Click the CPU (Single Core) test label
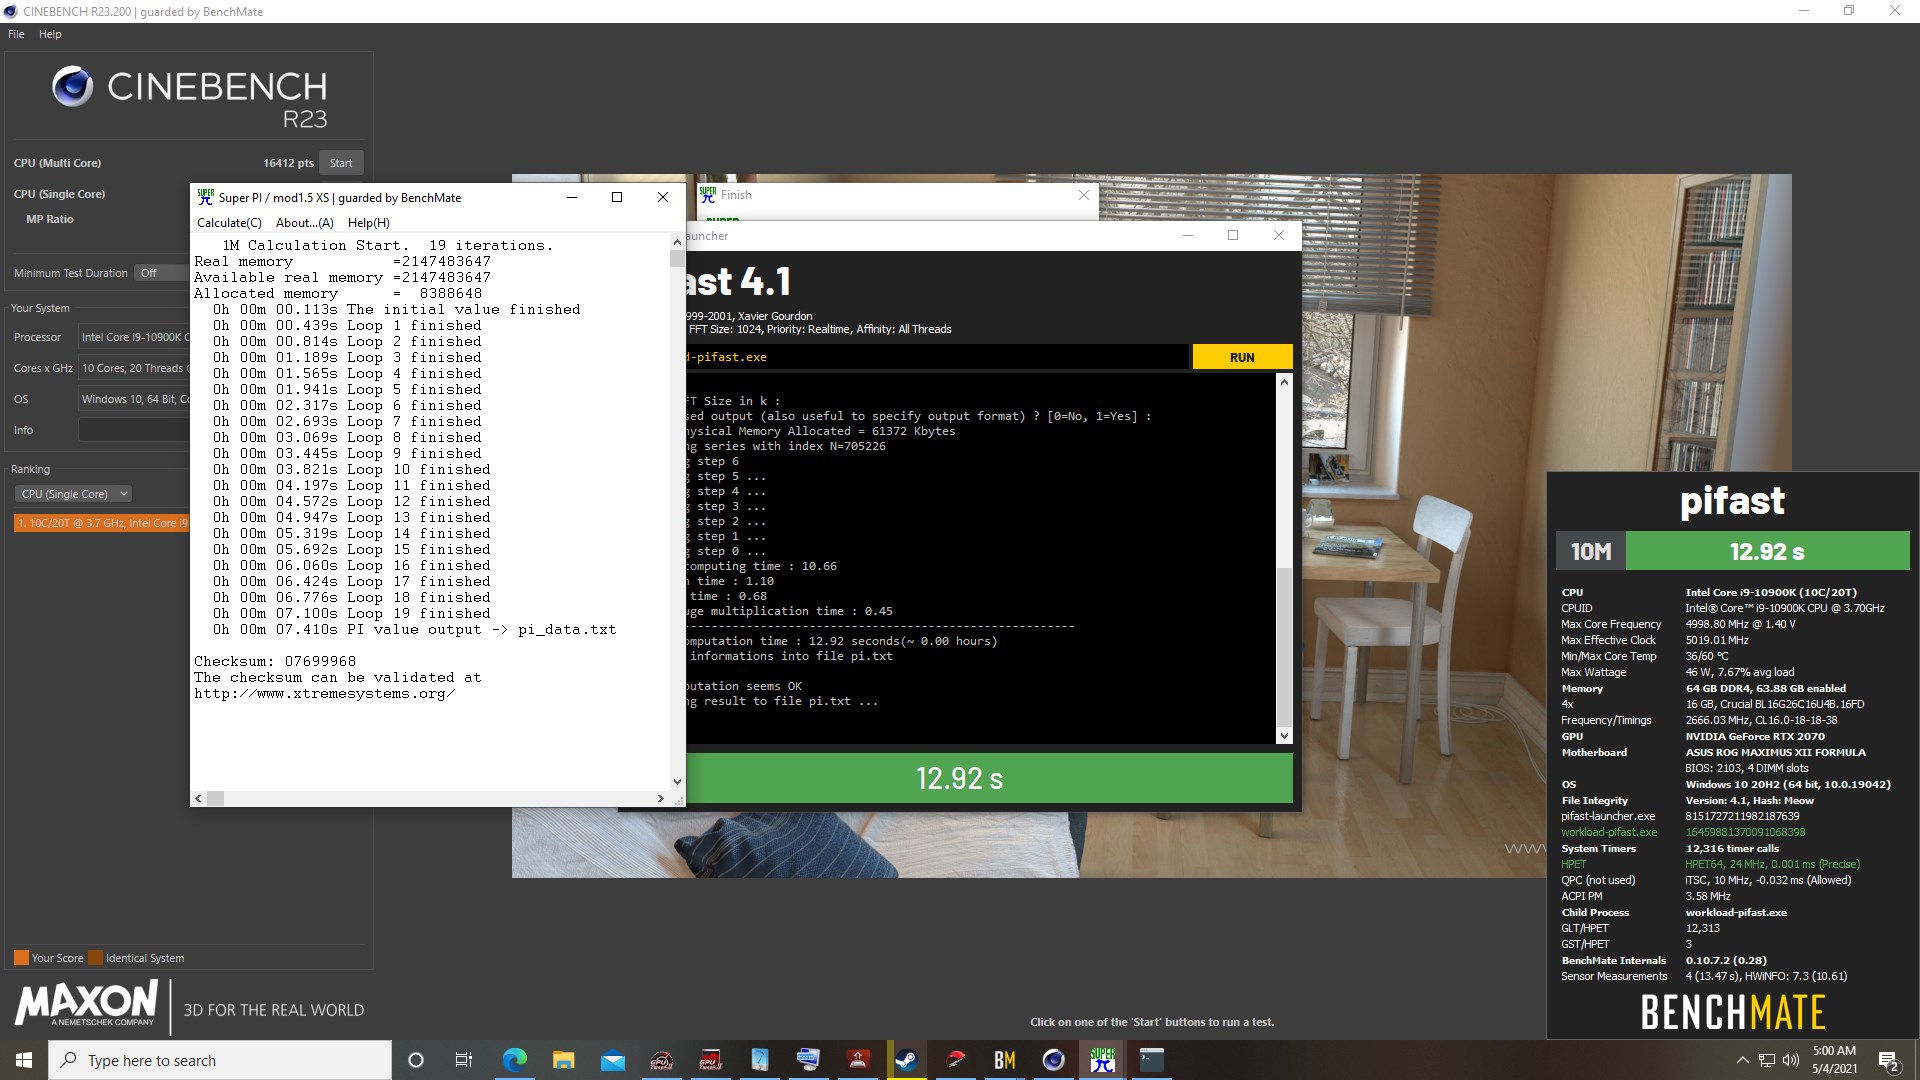This screenshot has width=1920, height=1080. click(x=59, y=194)
